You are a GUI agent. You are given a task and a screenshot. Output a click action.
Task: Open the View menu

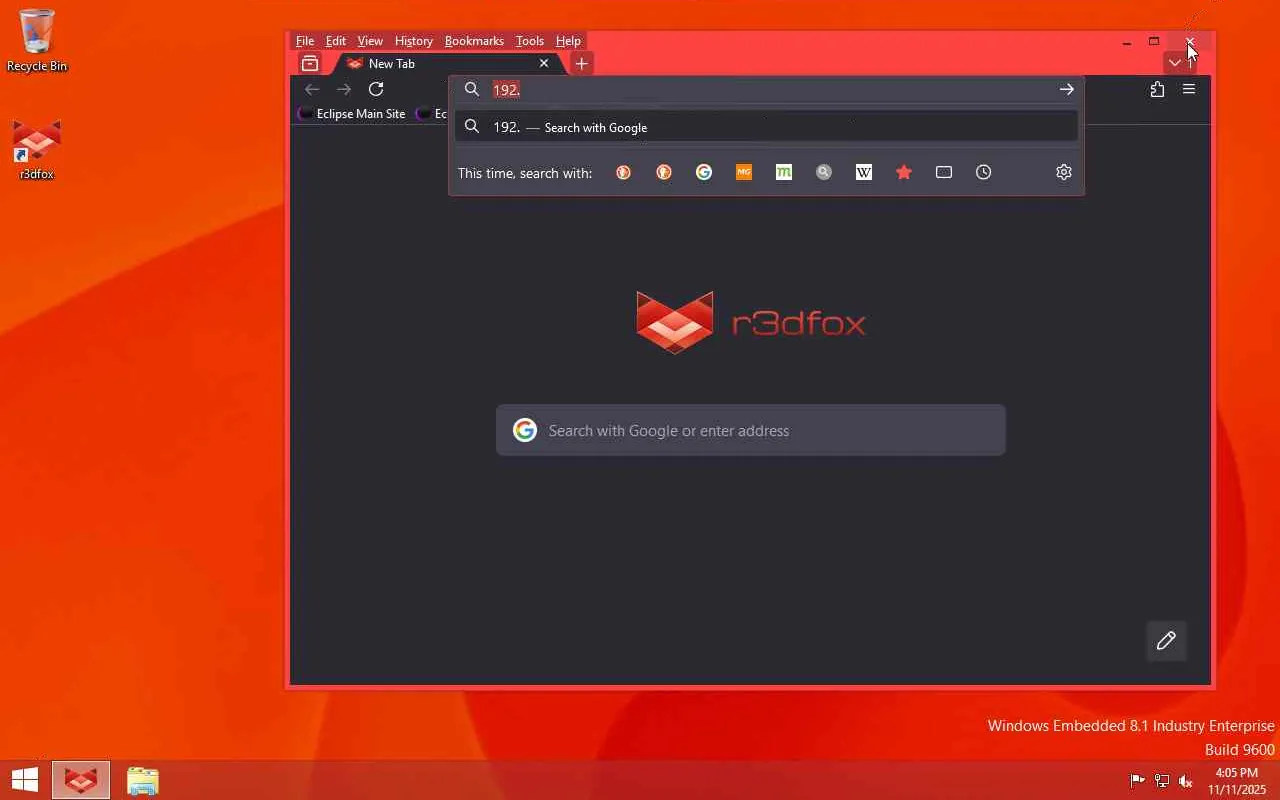click(370, 41)
